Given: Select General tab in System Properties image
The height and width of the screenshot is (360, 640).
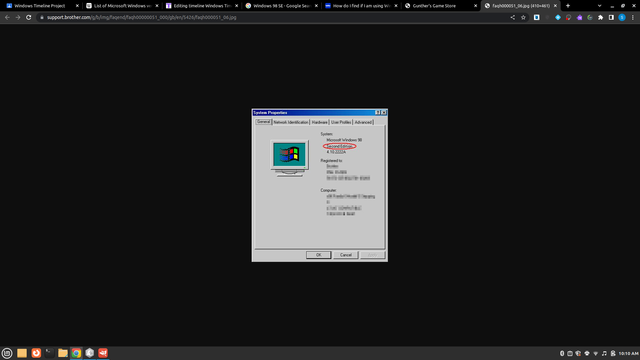Looking at the screenshot, I should pyautogui.click(x=263, y=122).
